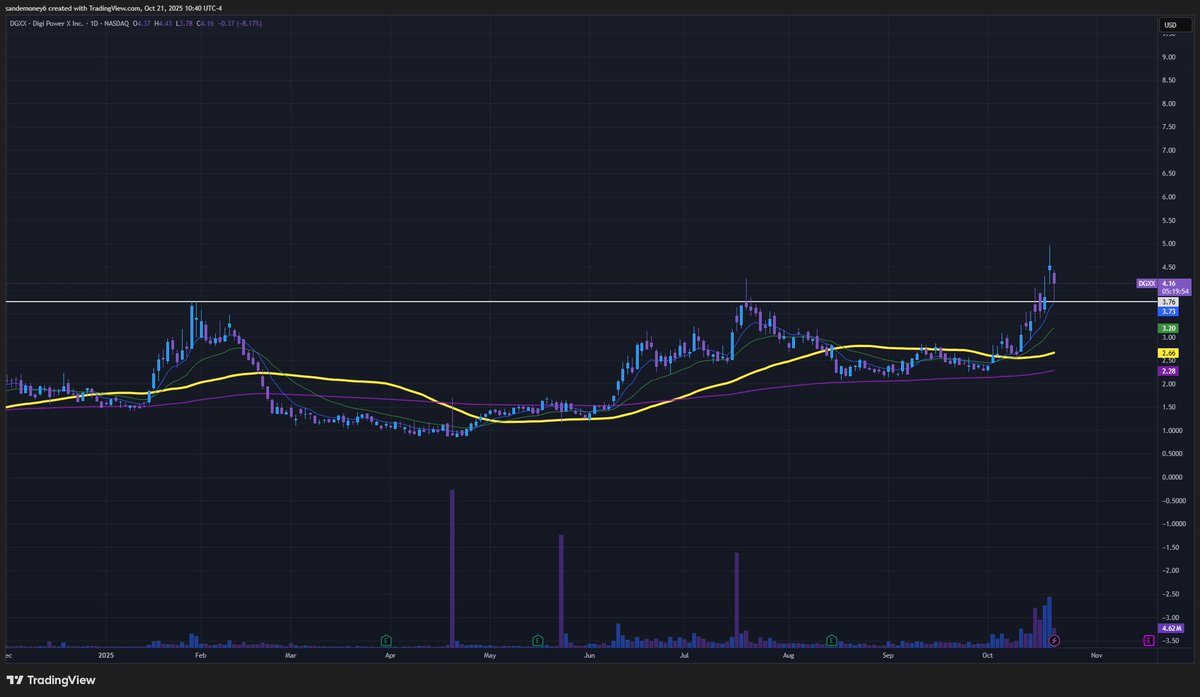
Task: Click the 4.62M volume readout on the price axis
Action: pos(1170,628)
